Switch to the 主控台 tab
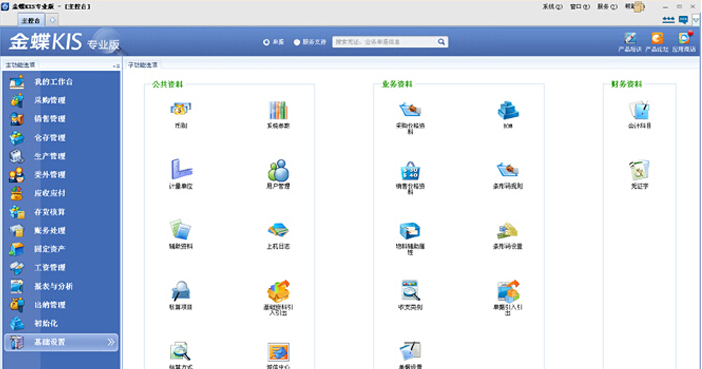Image resolution: width=702 pixels, height=369 pixels. coord(30,21)
